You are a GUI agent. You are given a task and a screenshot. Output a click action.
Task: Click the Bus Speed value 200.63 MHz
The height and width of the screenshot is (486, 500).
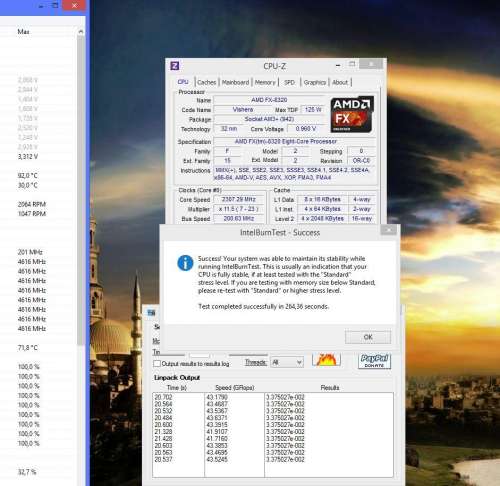239,219
